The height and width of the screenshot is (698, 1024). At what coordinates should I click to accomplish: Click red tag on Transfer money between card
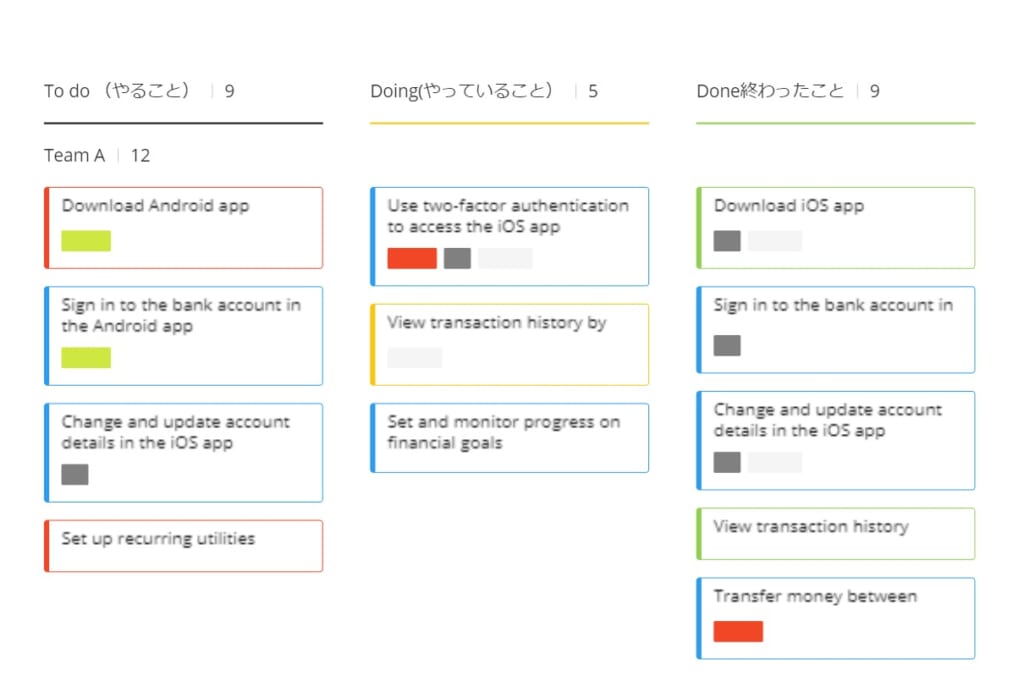[x=738, y=631]
